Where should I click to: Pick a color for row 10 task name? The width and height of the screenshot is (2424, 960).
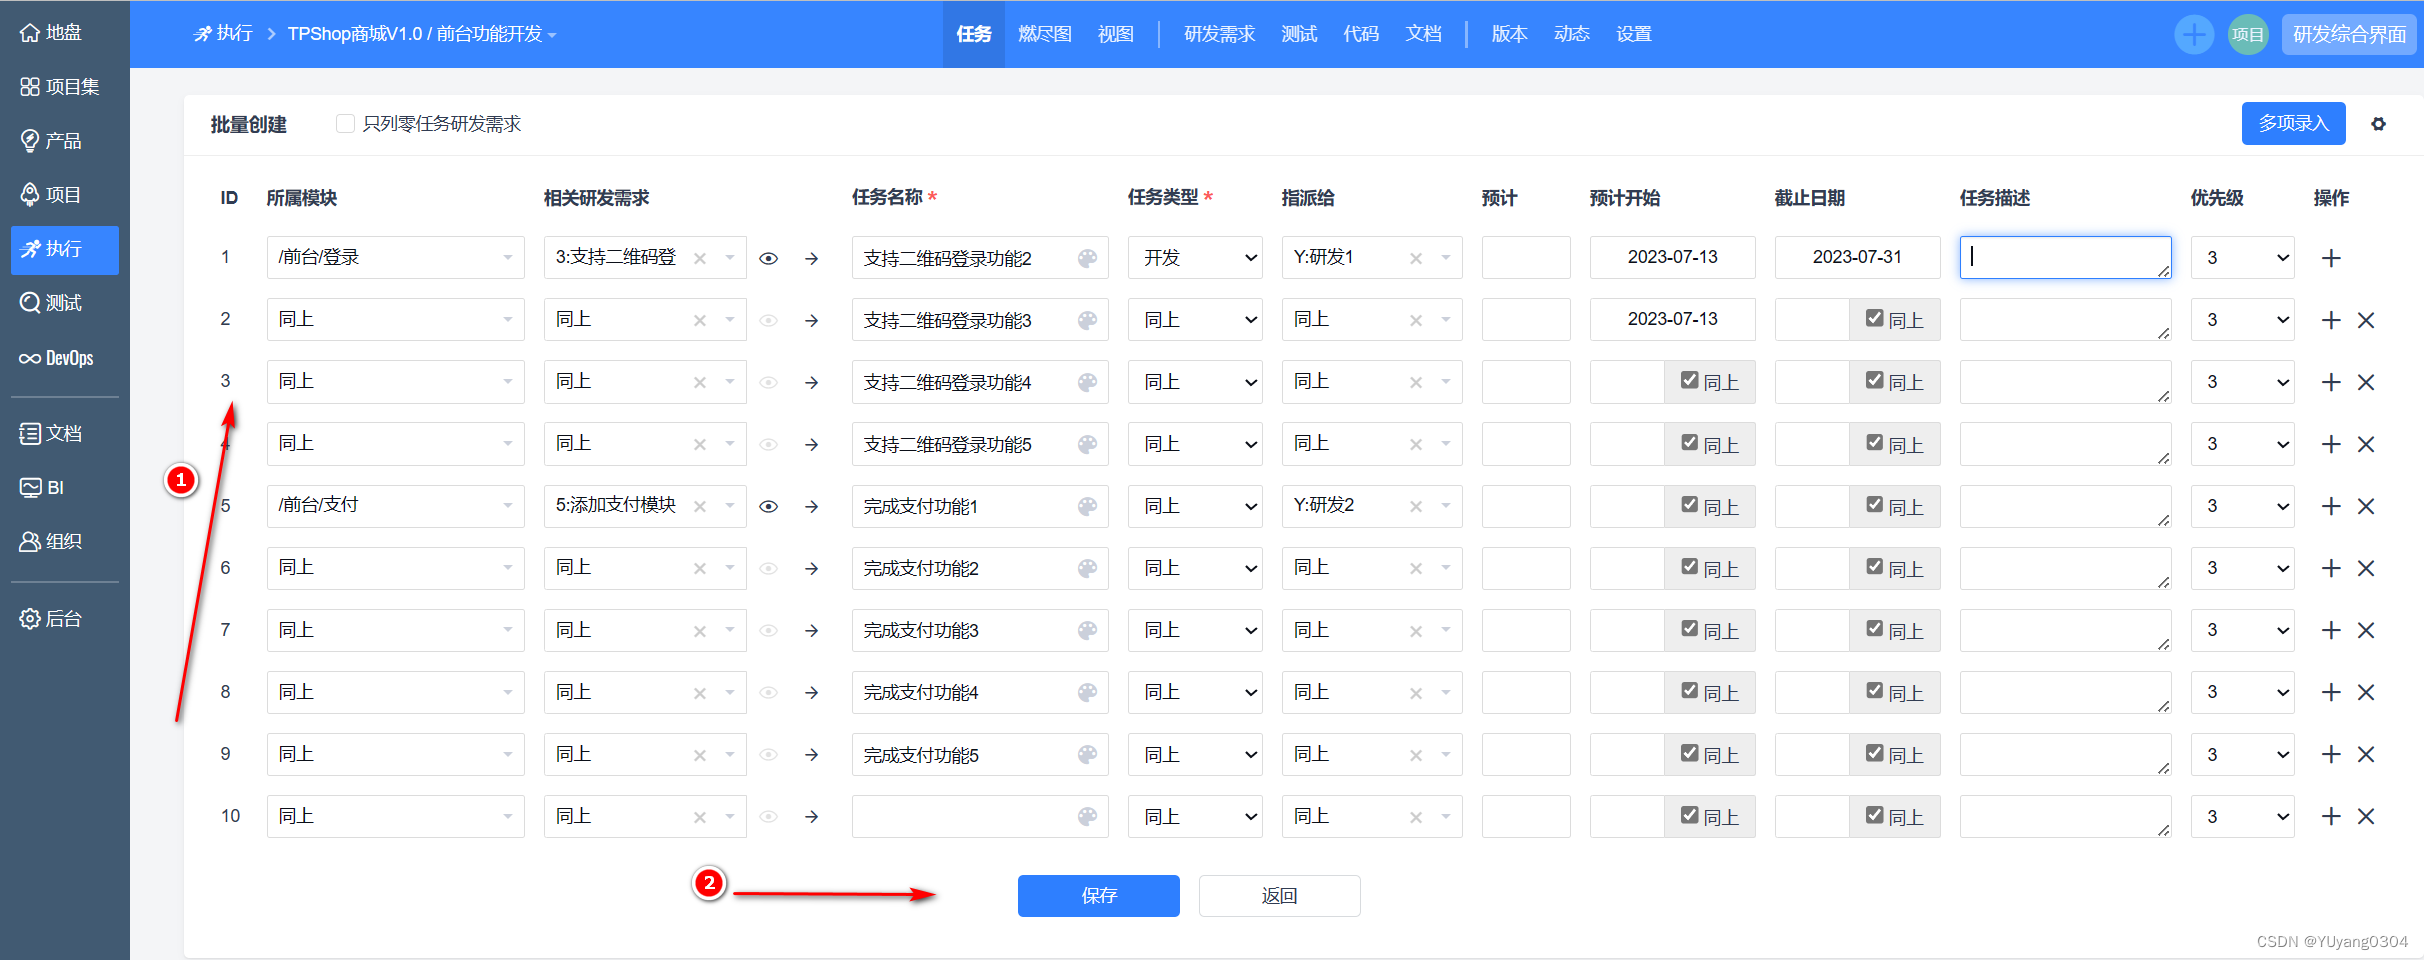point(1088,817)
